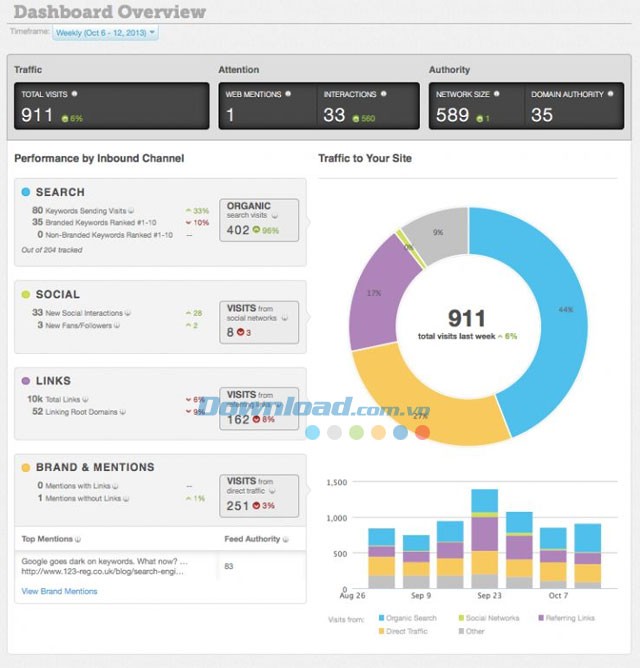Click info icon beside Web Mentions

pos(289,94)
